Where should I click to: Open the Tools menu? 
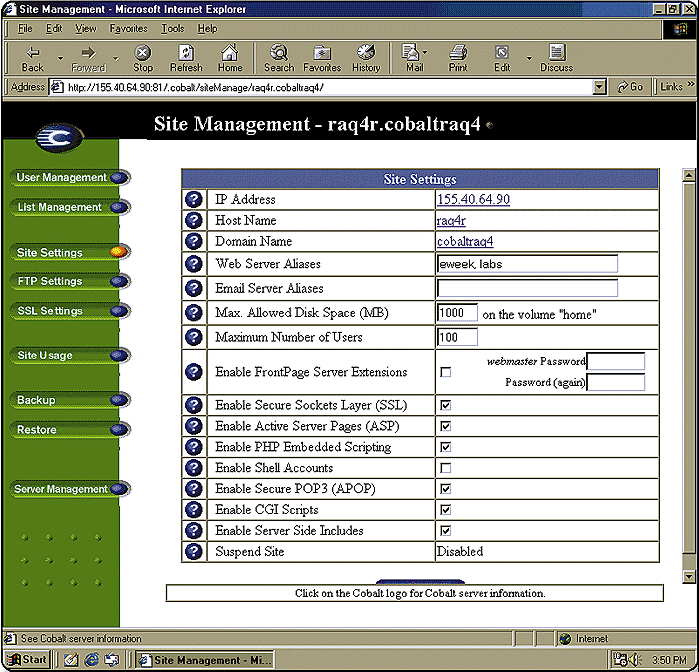[x=173, y=29]
